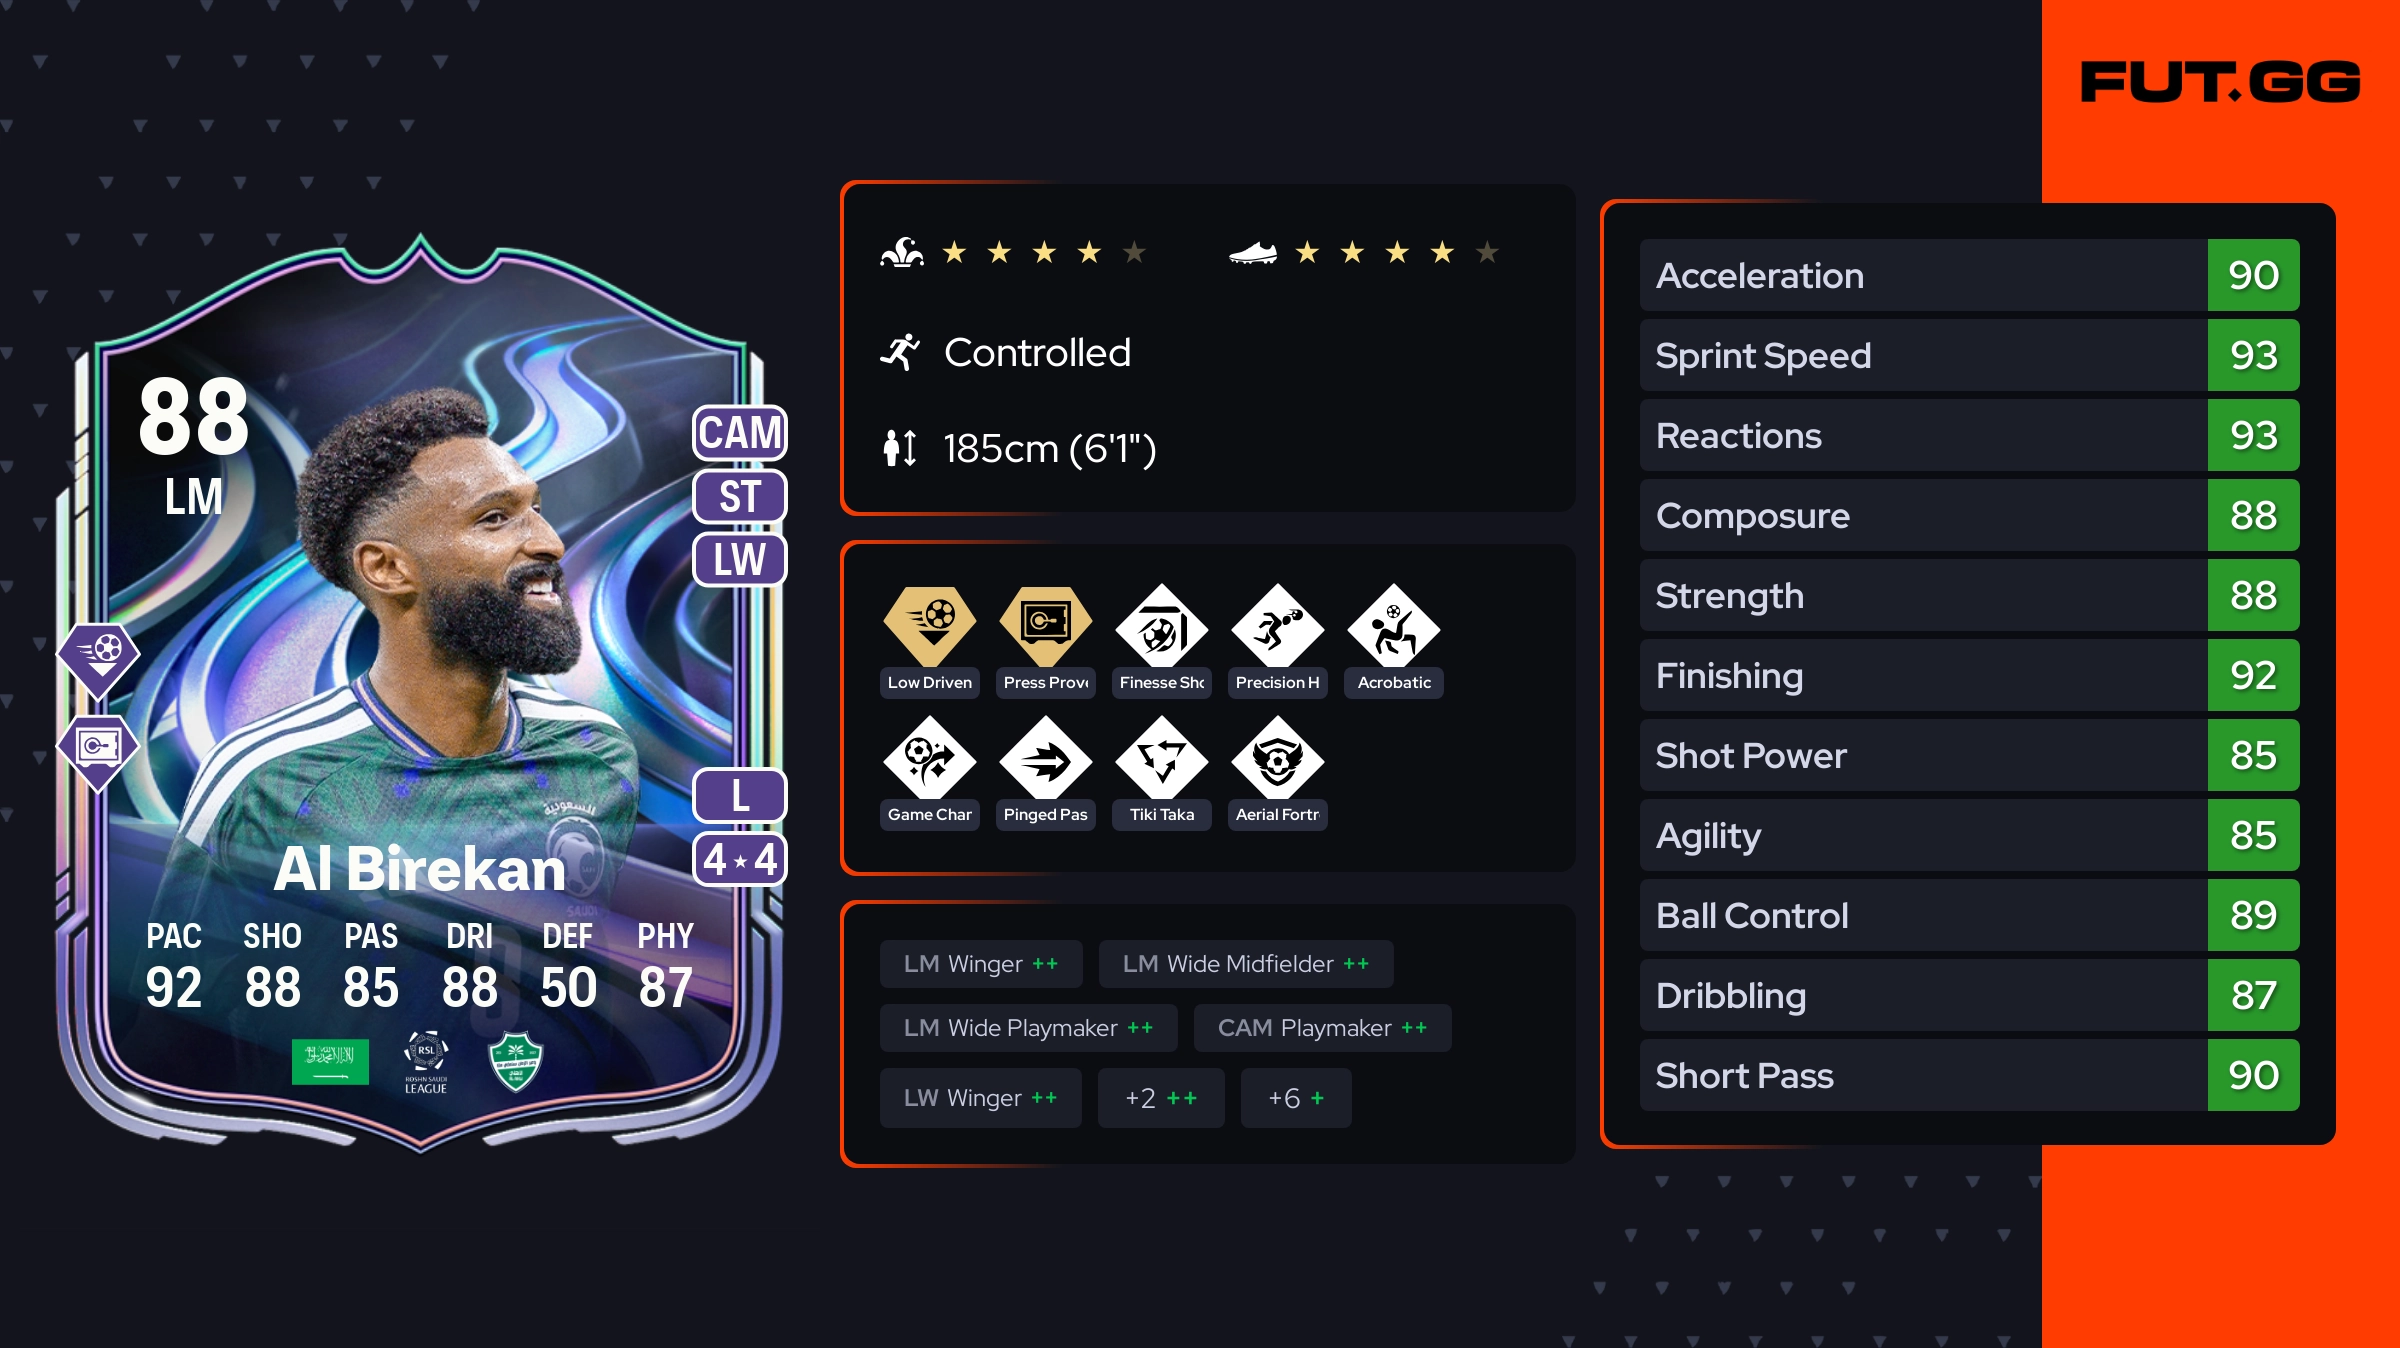This screenshot has height=1348, width=2400.
Task: Select the Game Changer playstyle icon
Action: point(930,758)
